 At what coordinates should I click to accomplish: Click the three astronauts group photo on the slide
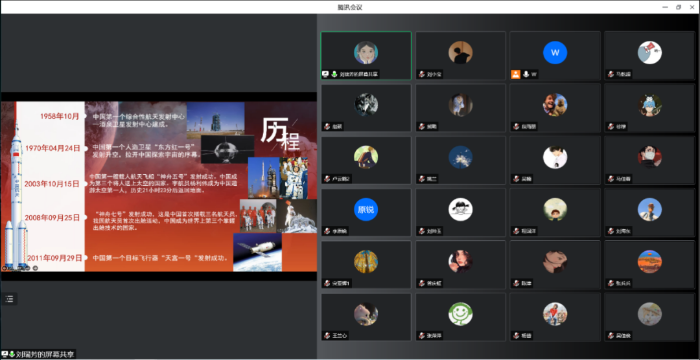coord(258,215)
